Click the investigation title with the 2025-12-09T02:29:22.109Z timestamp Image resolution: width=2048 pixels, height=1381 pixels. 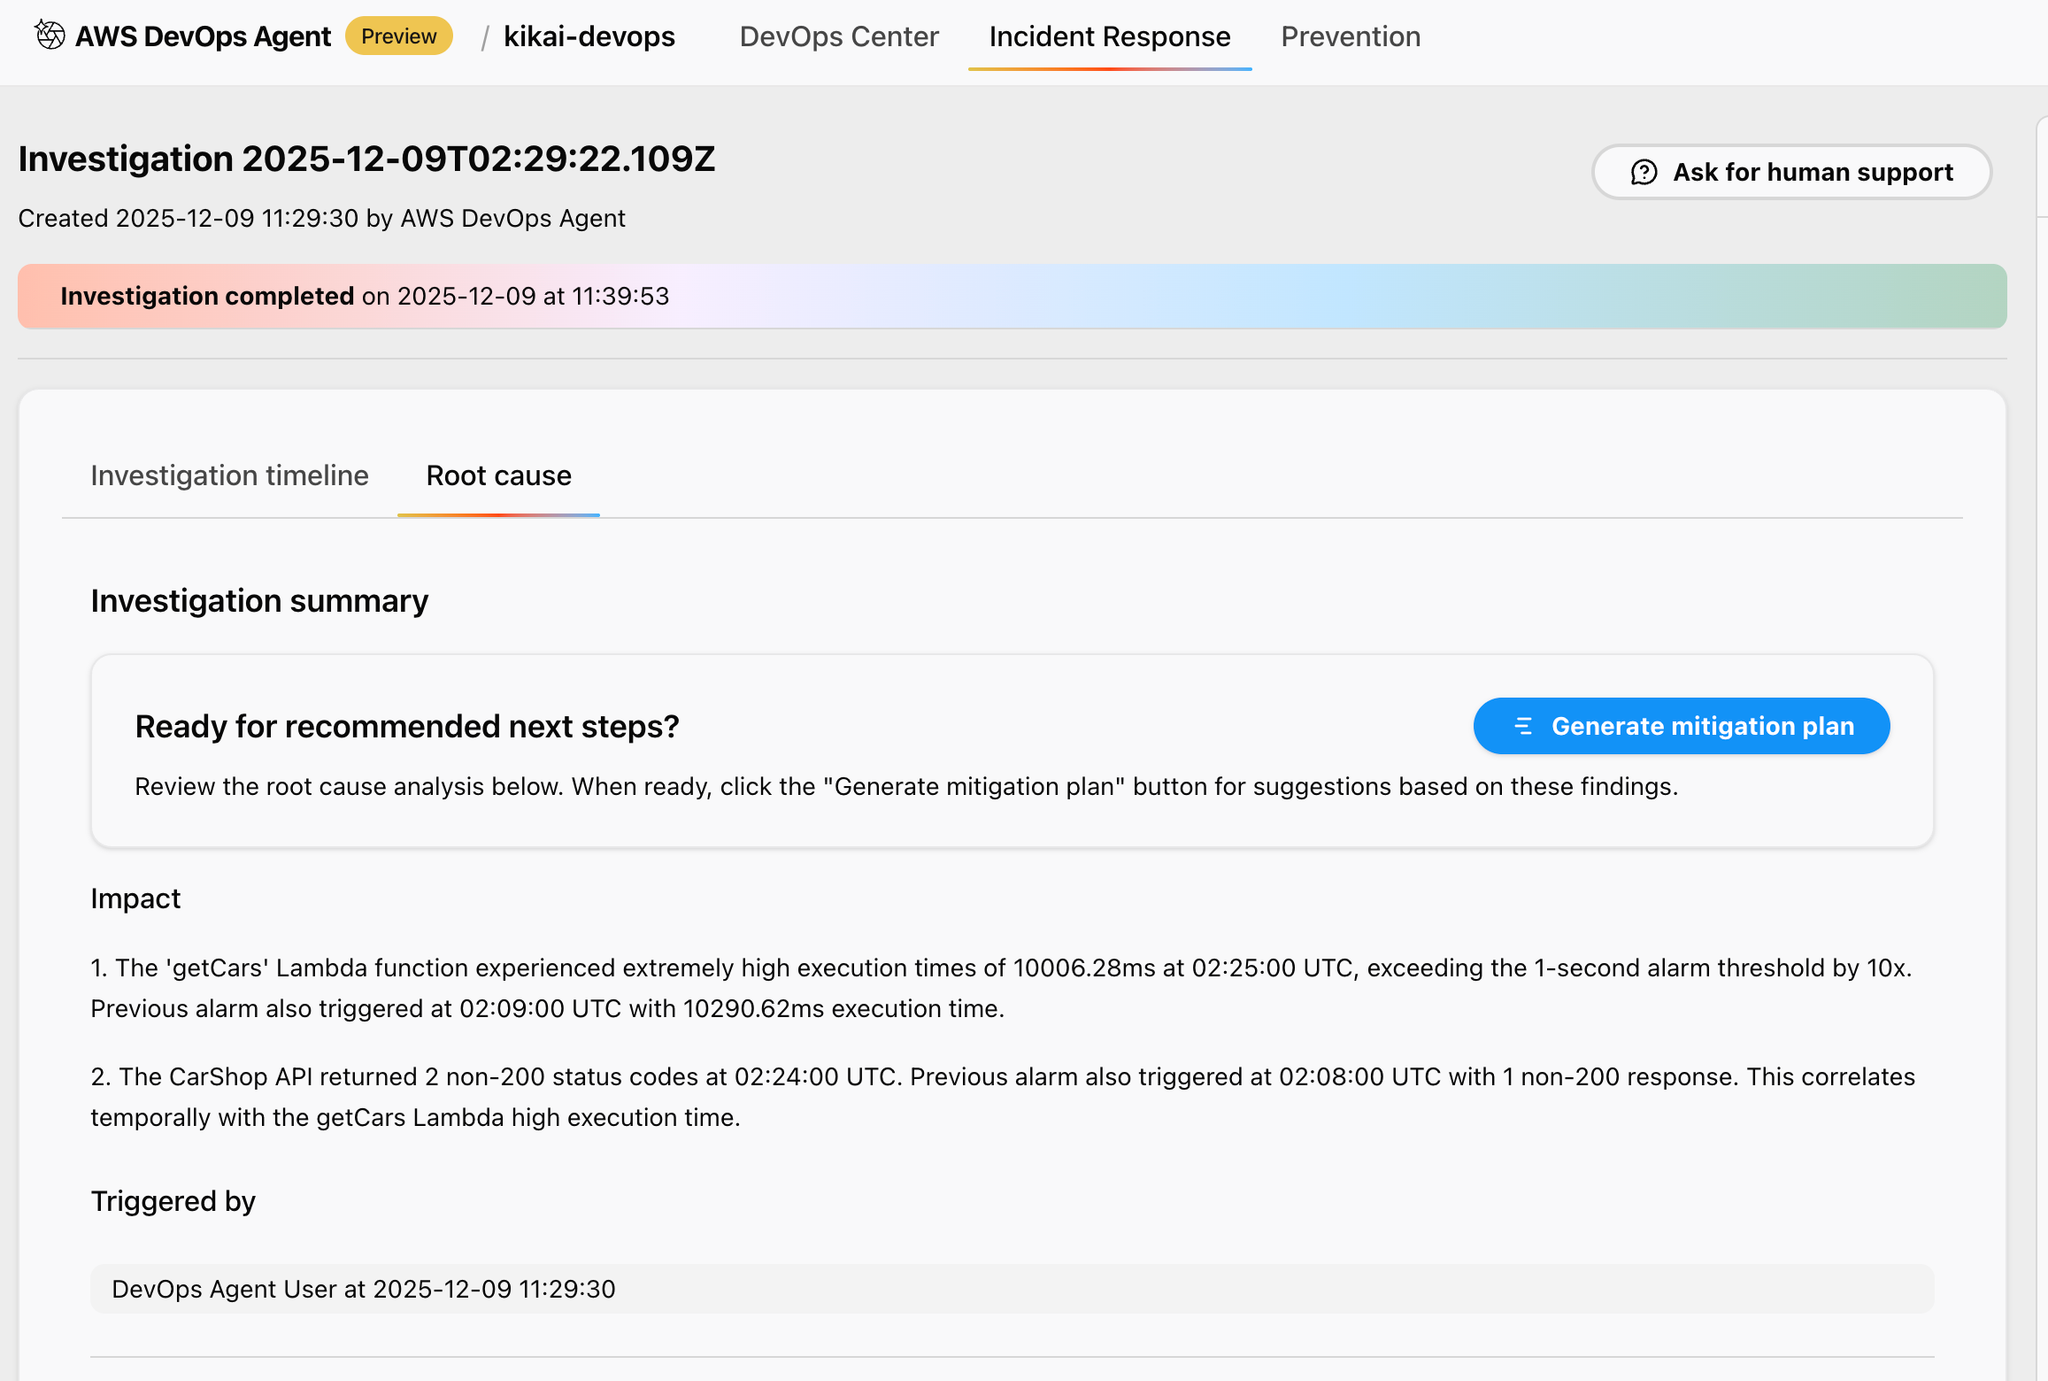tap(366, 159)
